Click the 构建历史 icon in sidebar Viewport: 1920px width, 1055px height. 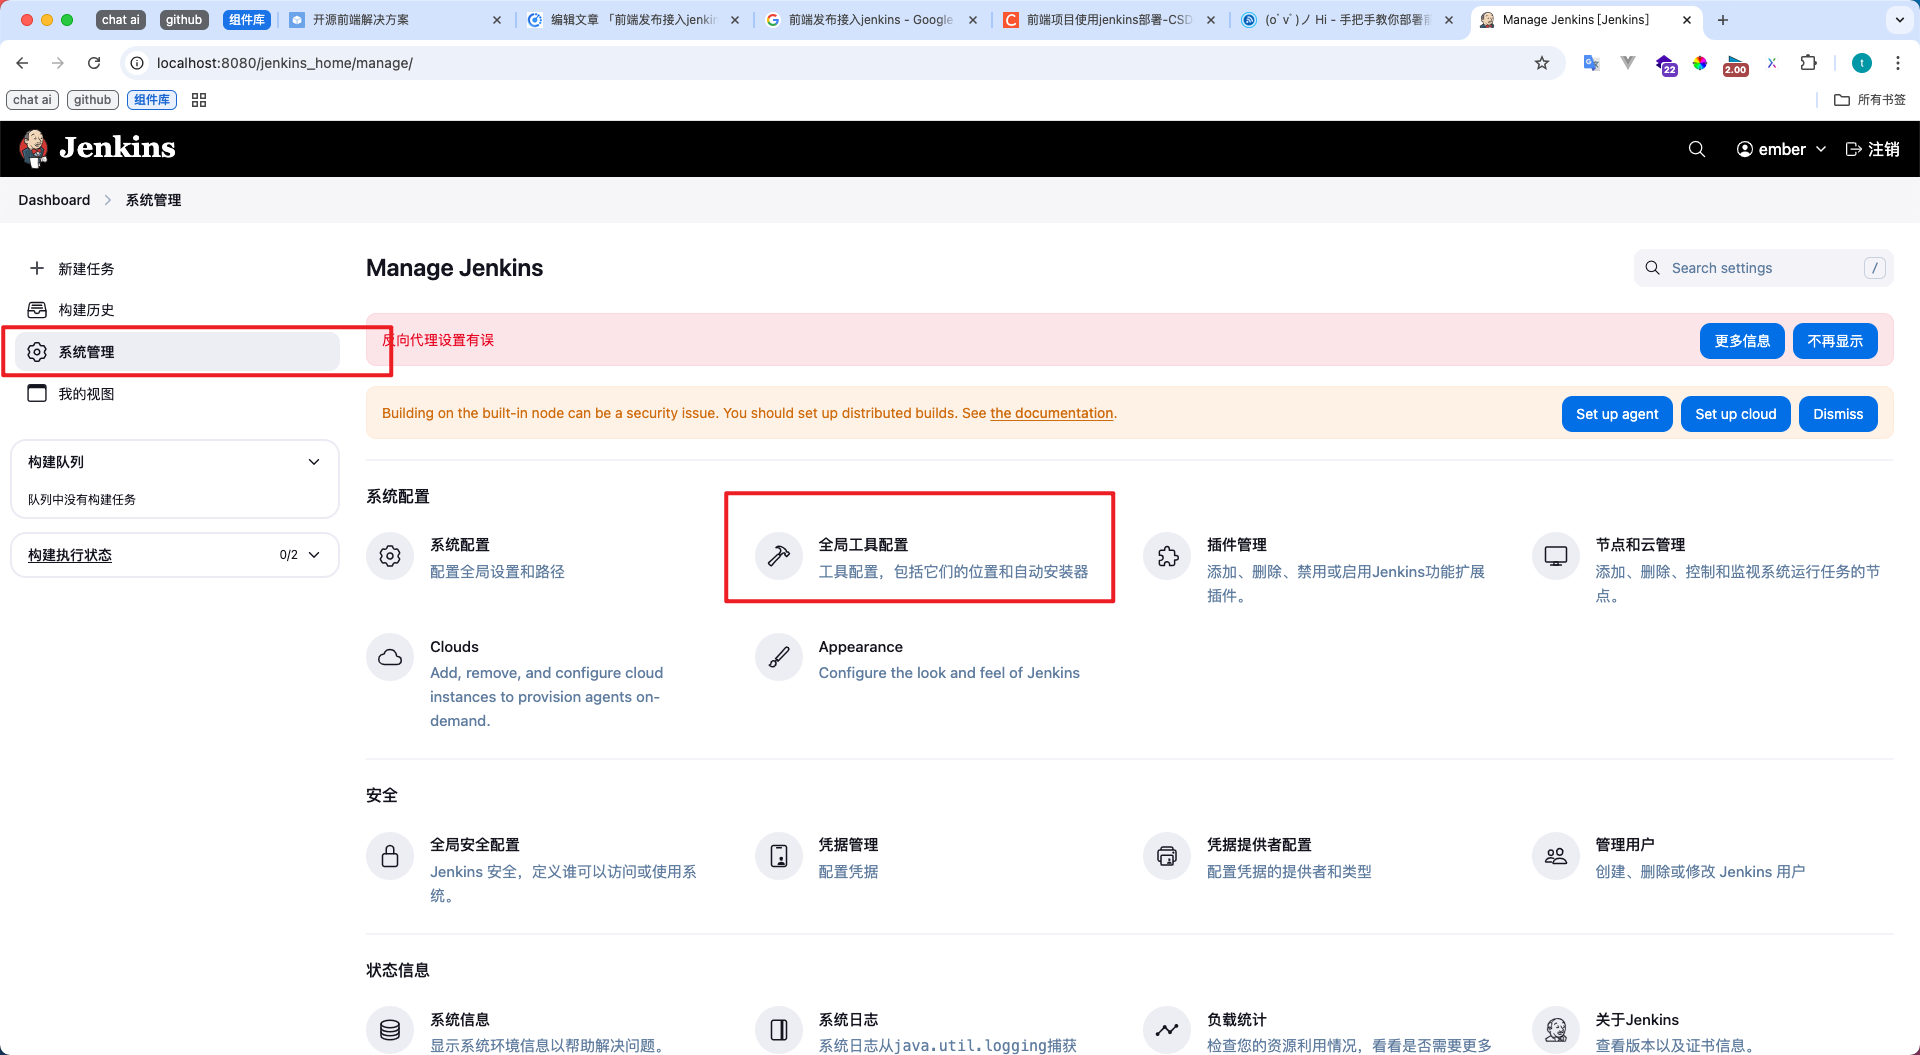[37, 310]
